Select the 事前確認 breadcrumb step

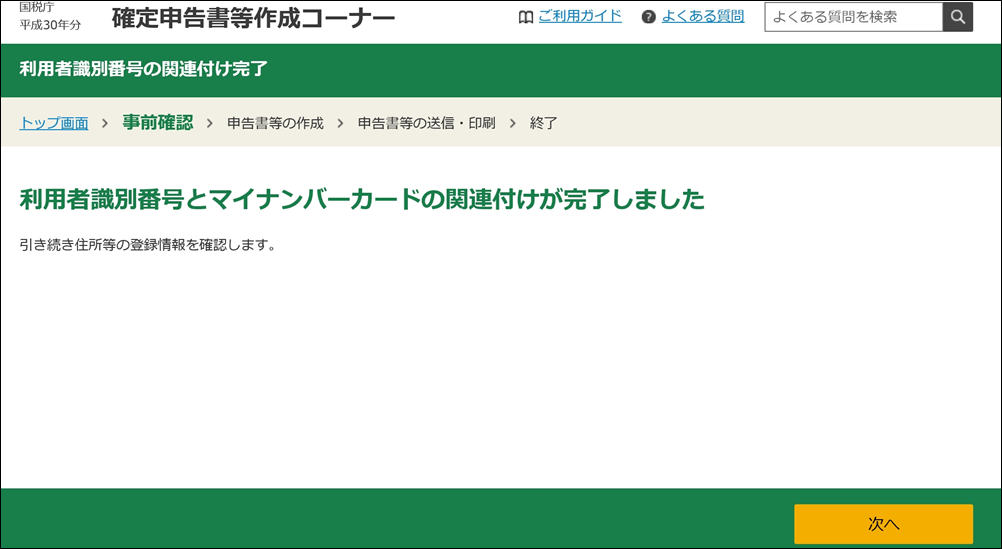coord(158,122)
